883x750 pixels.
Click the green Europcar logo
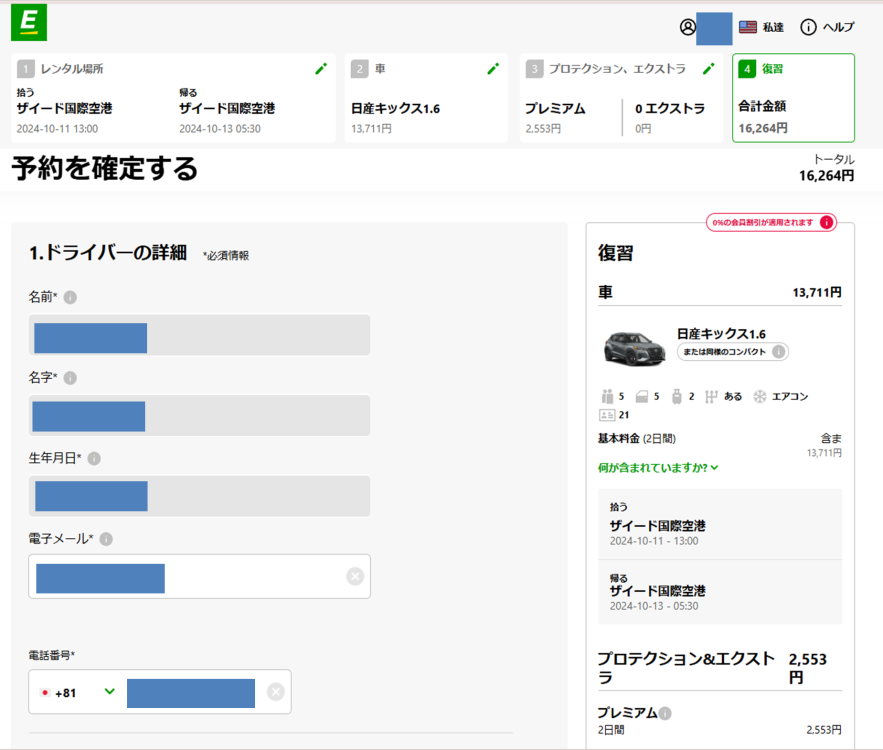click(29, 23)
